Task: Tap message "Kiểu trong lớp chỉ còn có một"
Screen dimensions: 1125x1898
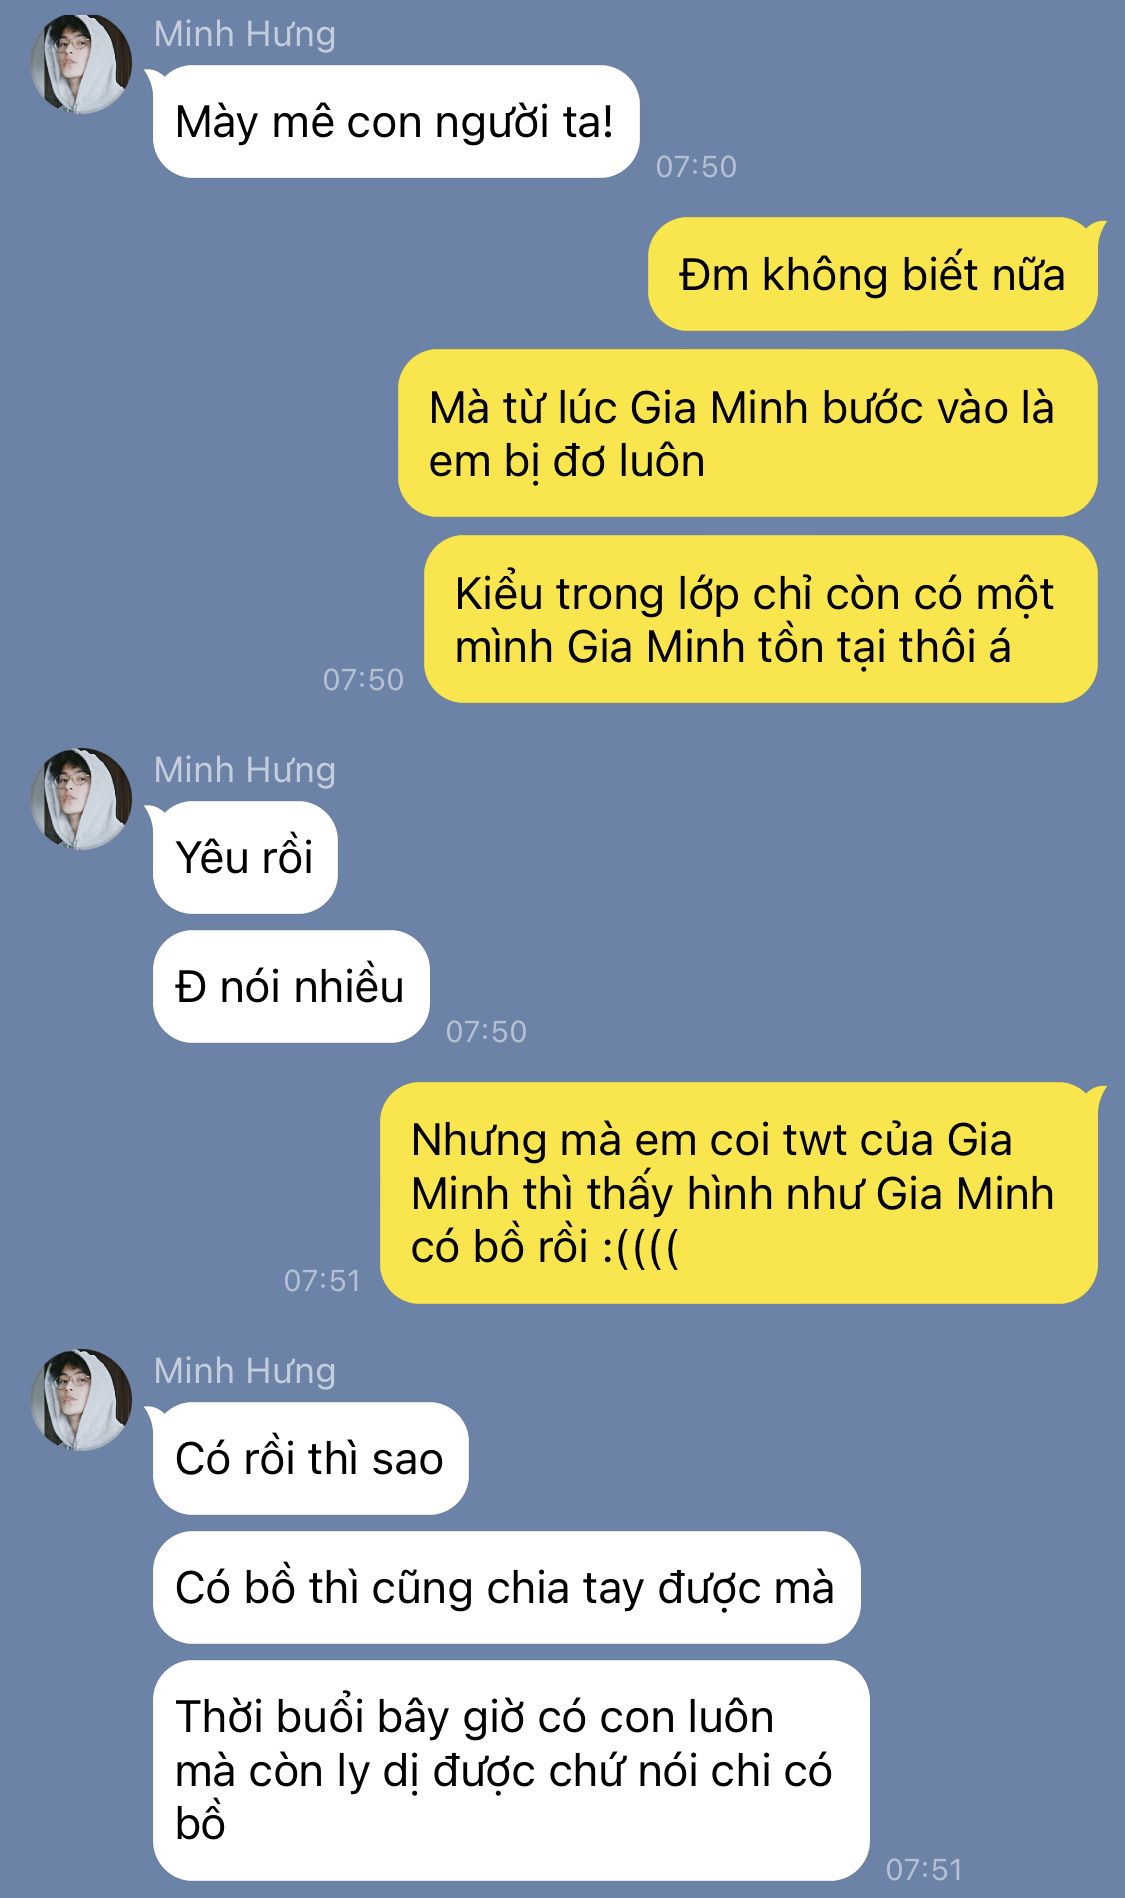Action: pyautogui.click(x=761, y=619)
